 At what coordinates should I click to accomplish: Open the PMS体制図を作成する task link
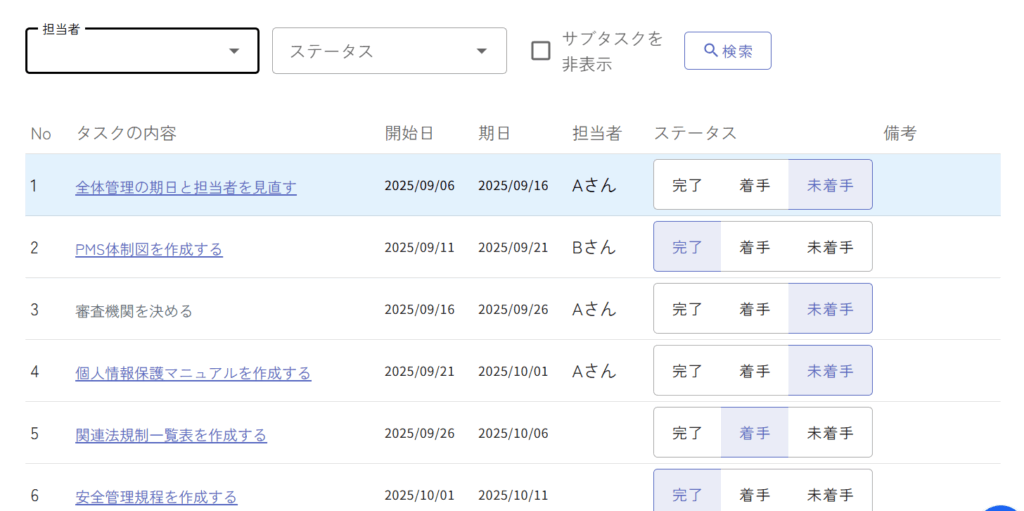pyautogui.click(x=149, y=250)
